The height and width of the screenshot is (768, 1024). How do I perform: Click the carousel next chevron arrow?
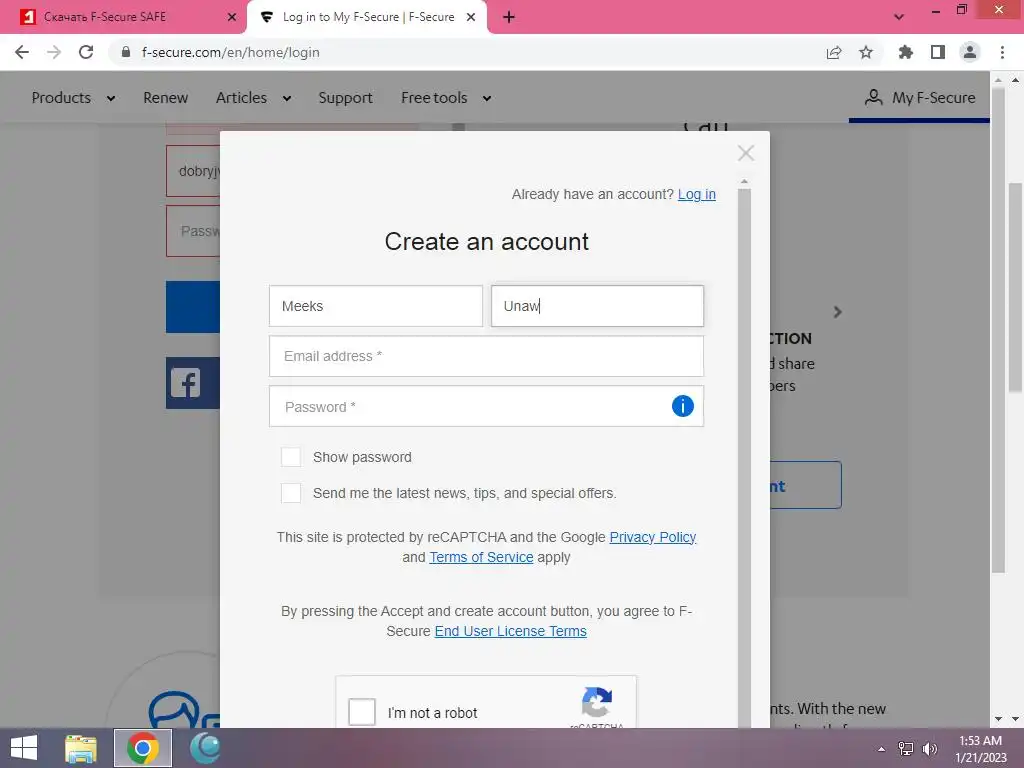pos(838,312)
